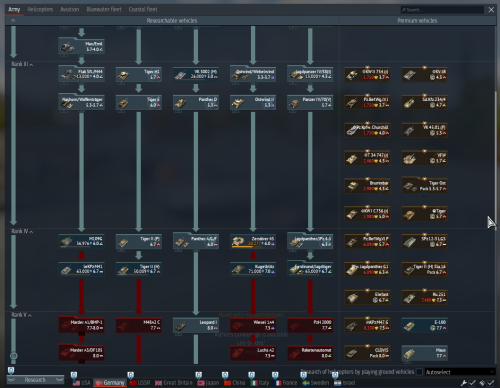Select the premium Pz.Kpfw. Churchill card
500x388 pixels.
coord(367,130)
